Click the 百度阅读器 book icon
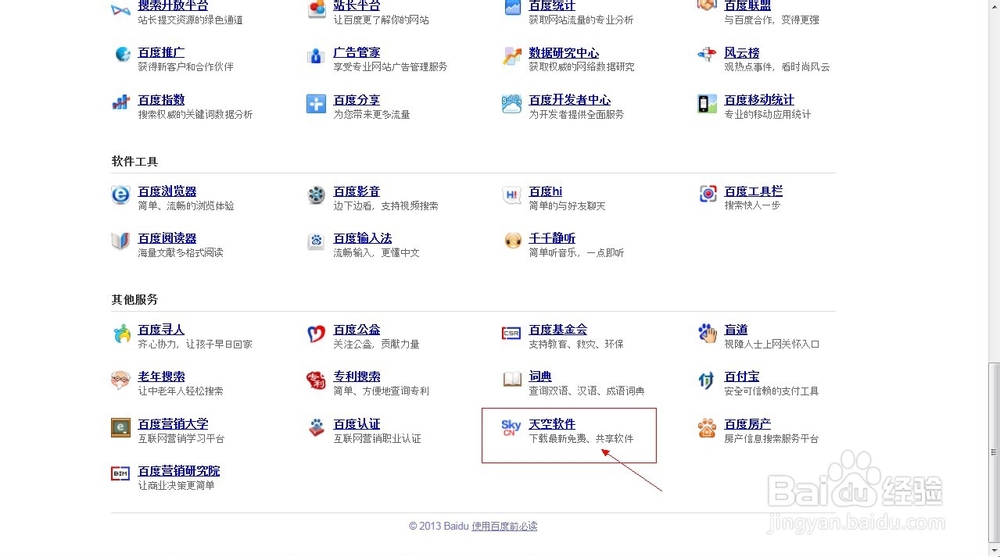This screenshot has width=1000, height=557. tap(121, 241)
